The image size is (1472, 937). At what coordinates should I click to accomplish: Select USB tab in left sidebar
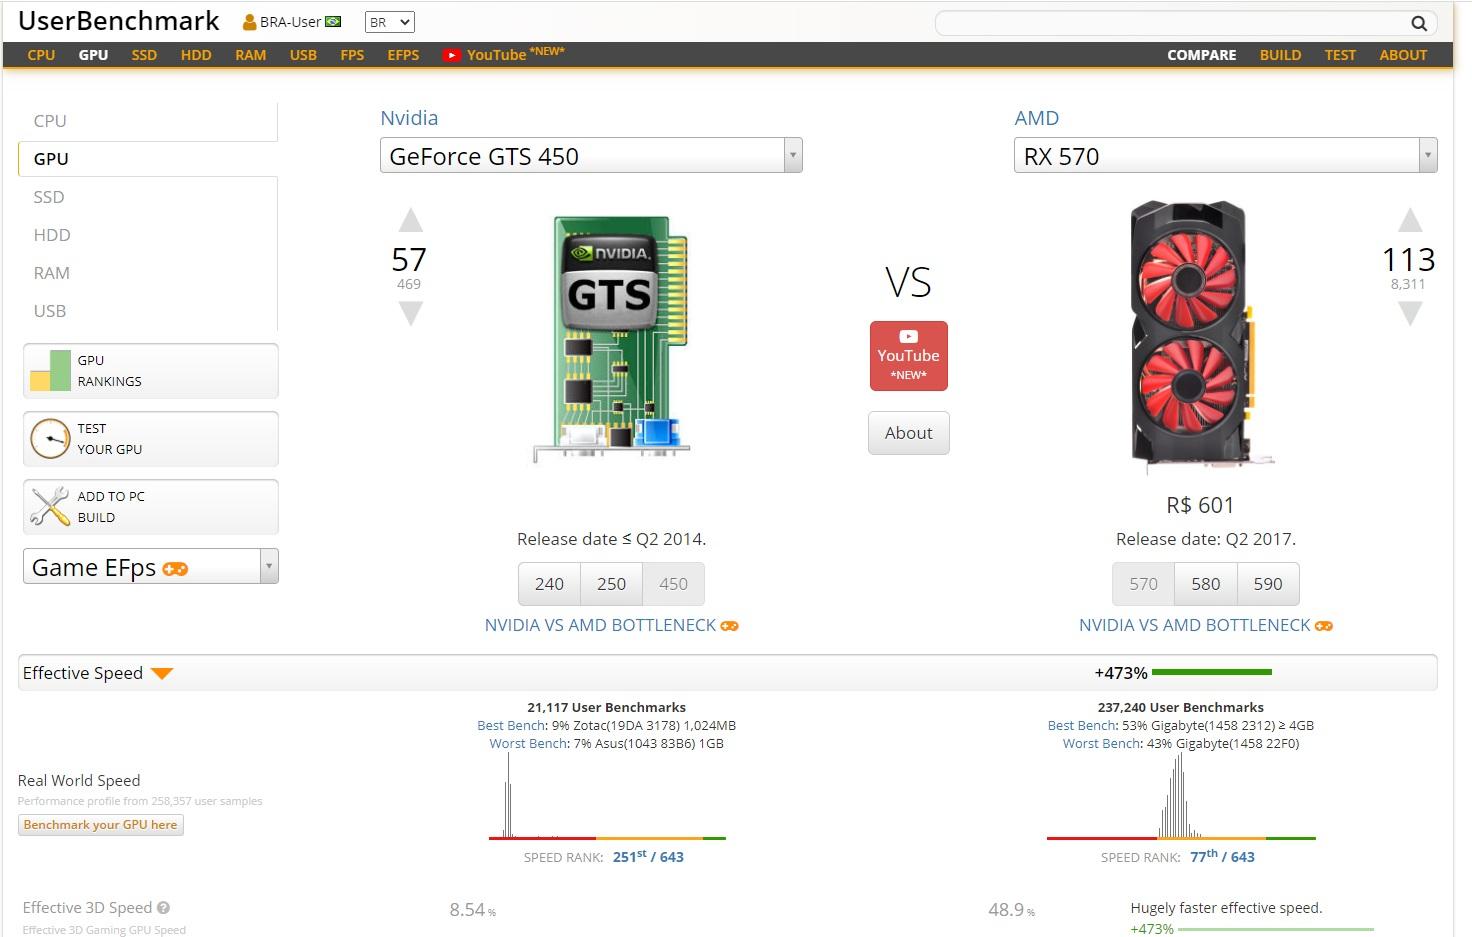[x=148, y=311]
